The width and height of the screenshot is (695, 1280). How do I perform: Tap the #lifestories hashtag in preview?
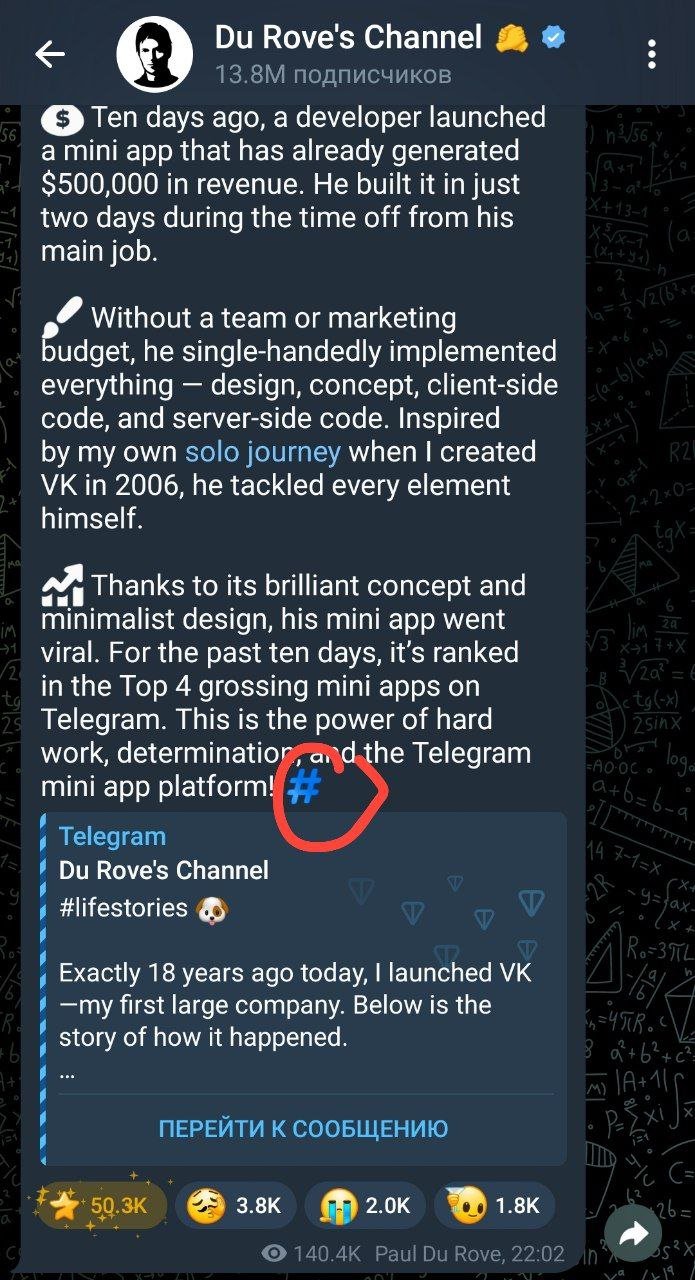pyautogui.click(x=123, y=907)
